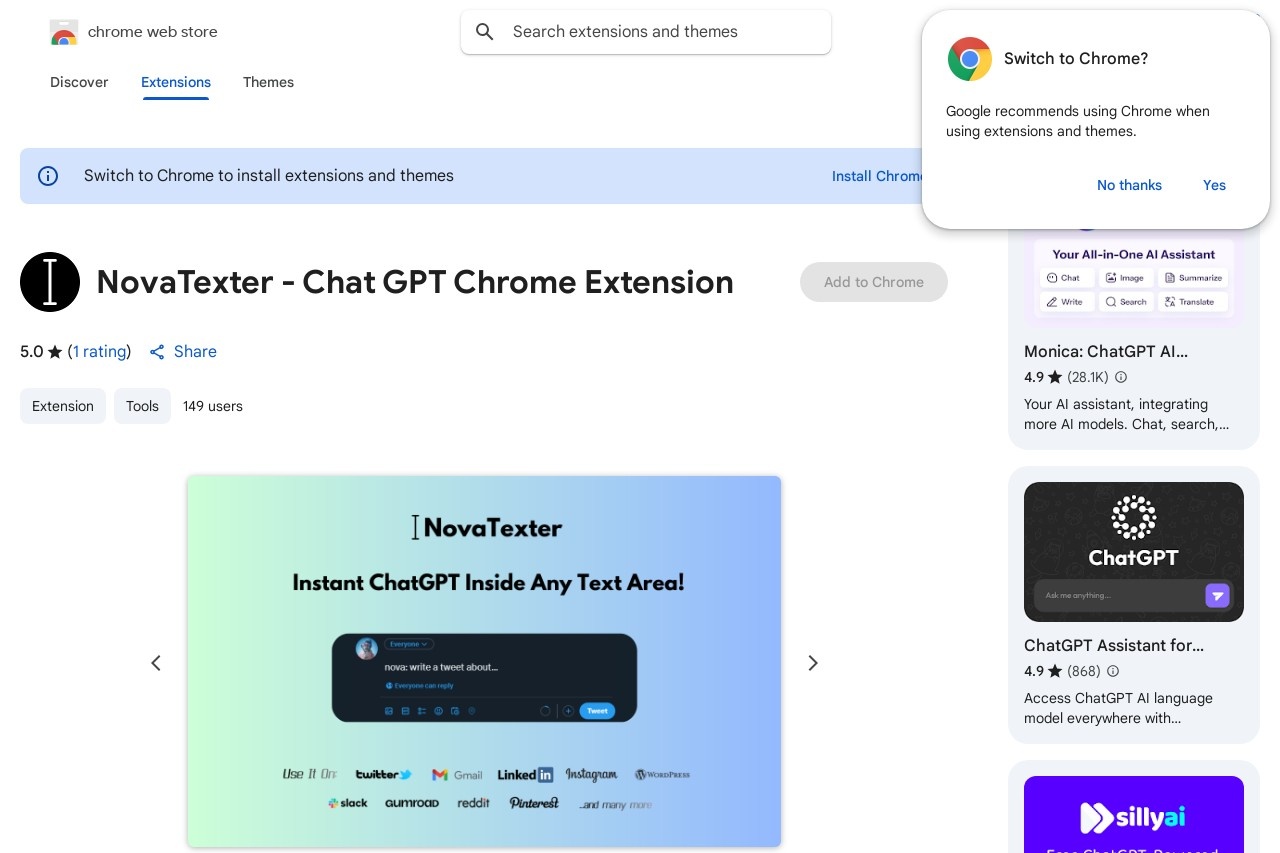Show previous screenshot with left arrow
This screenshot has height=853, width=1280.
tap(156, 663)
